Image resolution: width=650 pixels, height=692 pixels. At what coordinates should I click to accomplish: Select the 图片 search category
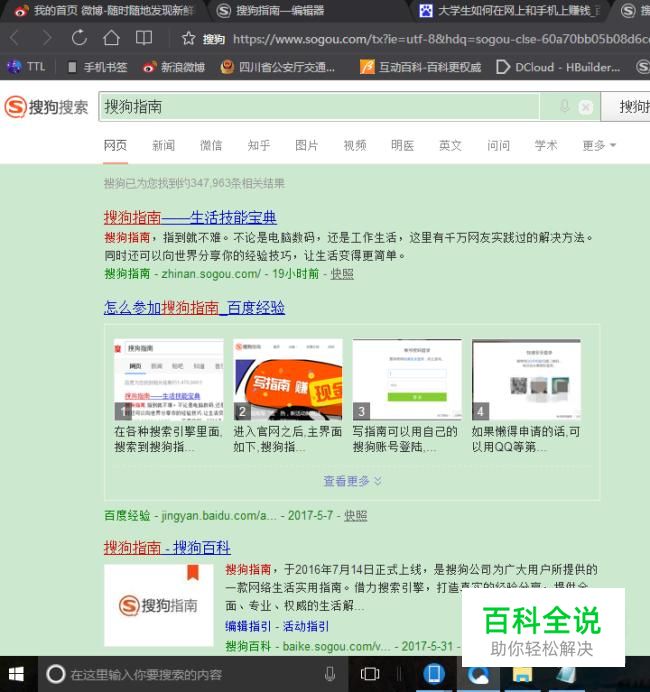click(x=307, y=145)
